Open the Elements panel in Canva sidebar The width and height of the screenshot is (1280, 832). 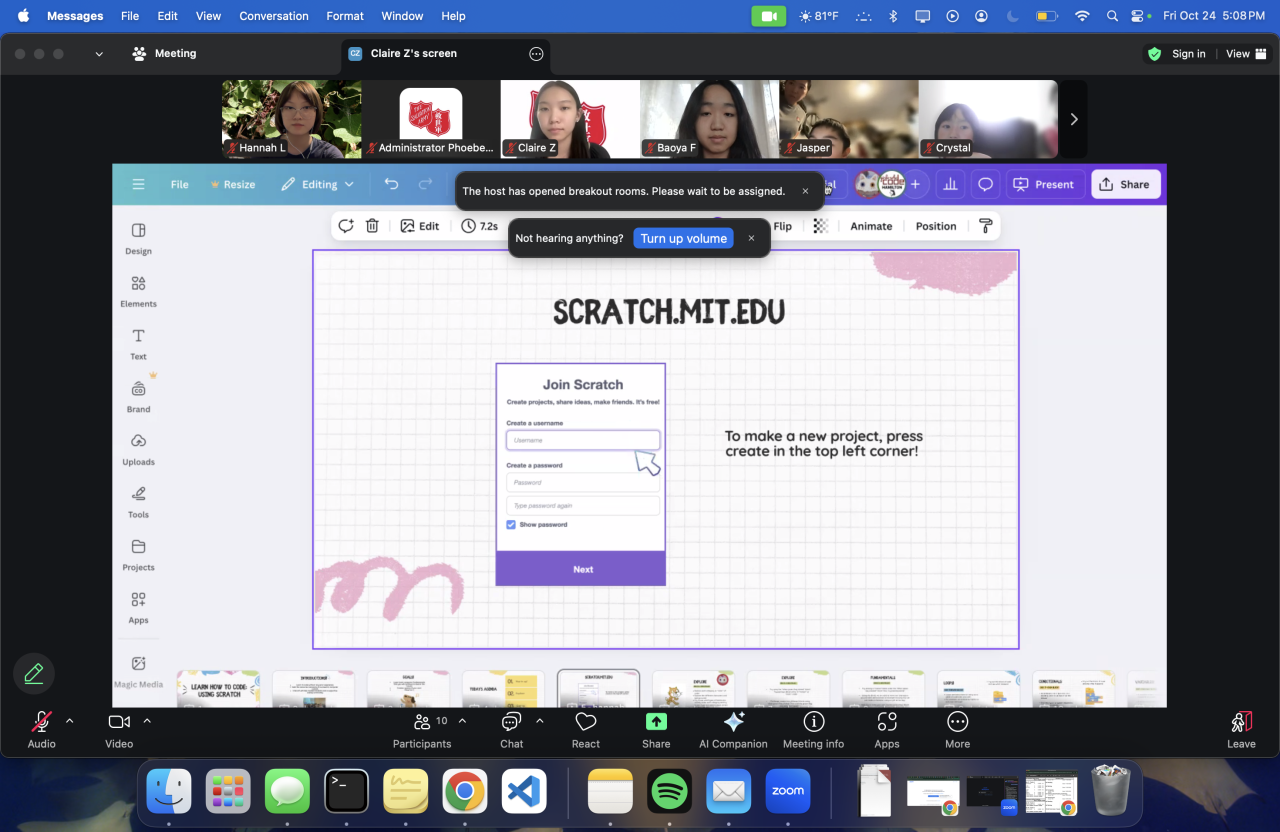pyautogui.click(x=139, y=291)
